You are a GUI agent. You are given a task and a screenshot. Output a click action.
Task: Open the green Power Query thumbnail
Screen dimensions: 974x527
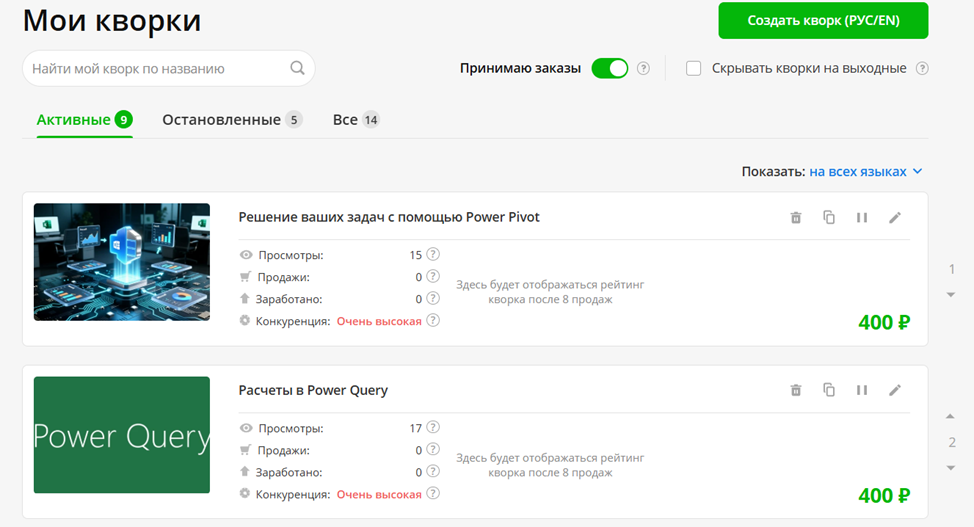122,435
